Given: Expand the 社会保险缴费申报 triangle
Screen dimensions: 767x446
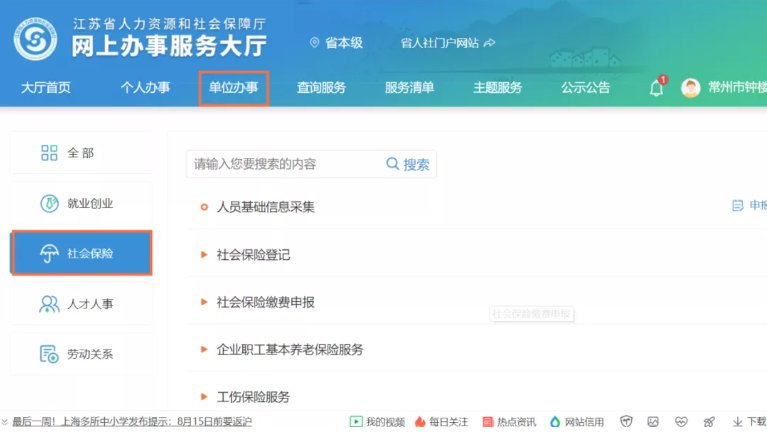Looking at the screenshot, I should [204, 302].
